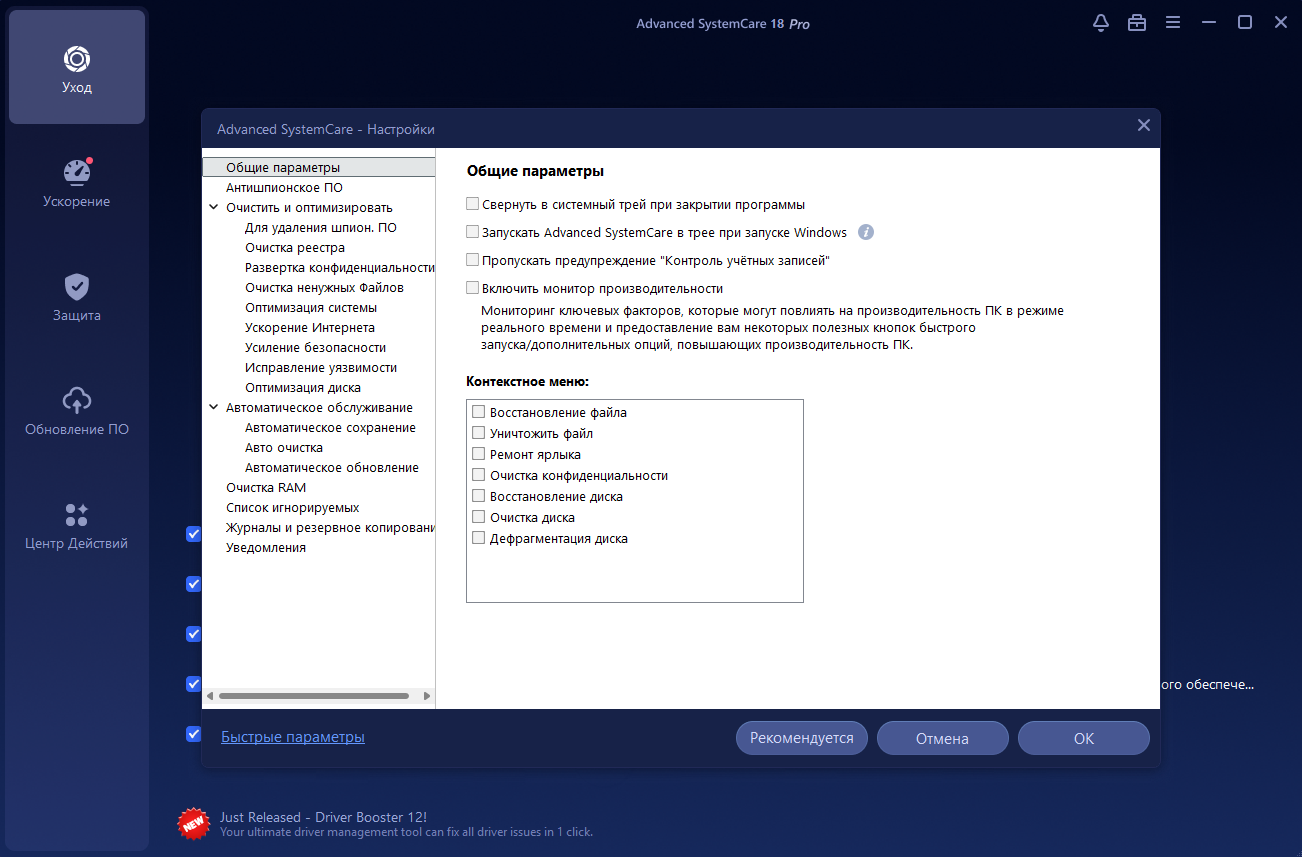
Task: Check Уничтожить файл context menu option
Action: pos(479,433)
